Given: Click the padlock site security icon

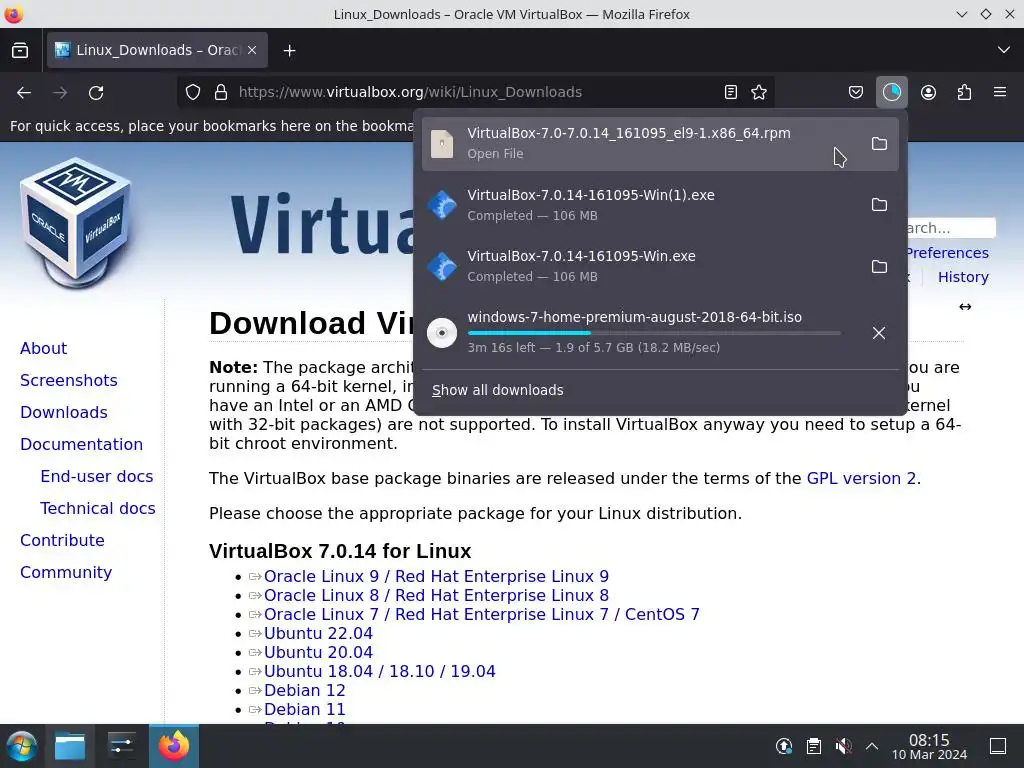Looking at the screenshot, I should (x=221, y=92).
